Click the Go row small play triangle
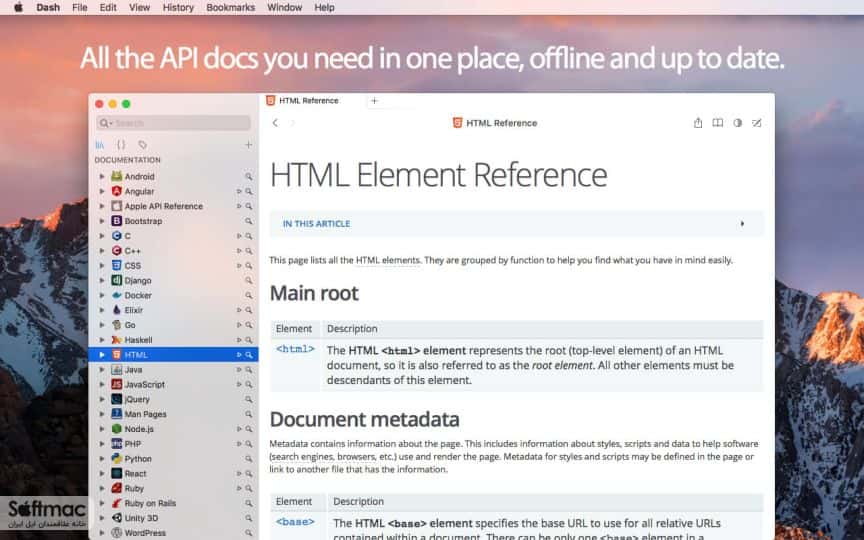This screenshot has width=864, height=540. [239, 325]
